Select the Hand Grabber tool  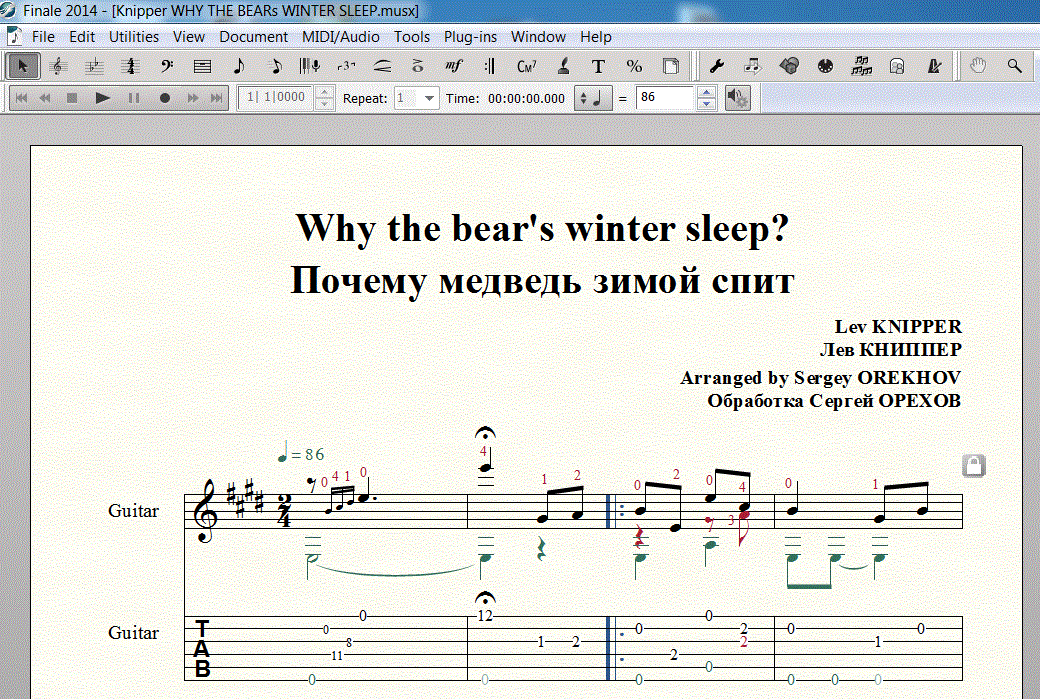pos(978,66)
